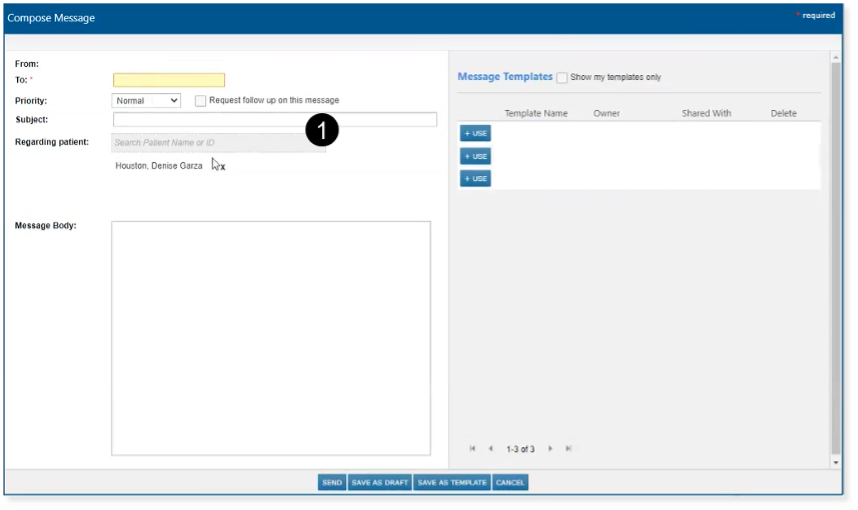858x510 pixels.
Task: Jump to last templates page
Action: coord(568,449)
